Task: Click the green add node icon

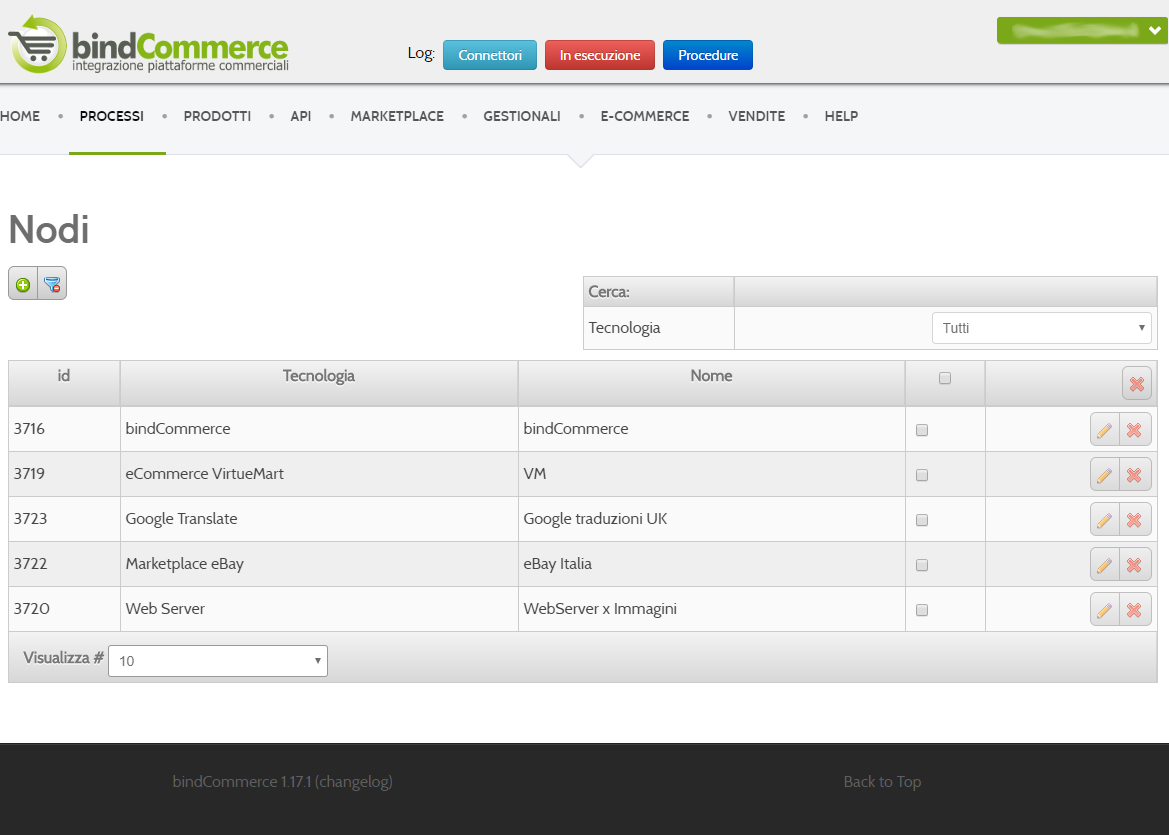Action: [23, 284]
